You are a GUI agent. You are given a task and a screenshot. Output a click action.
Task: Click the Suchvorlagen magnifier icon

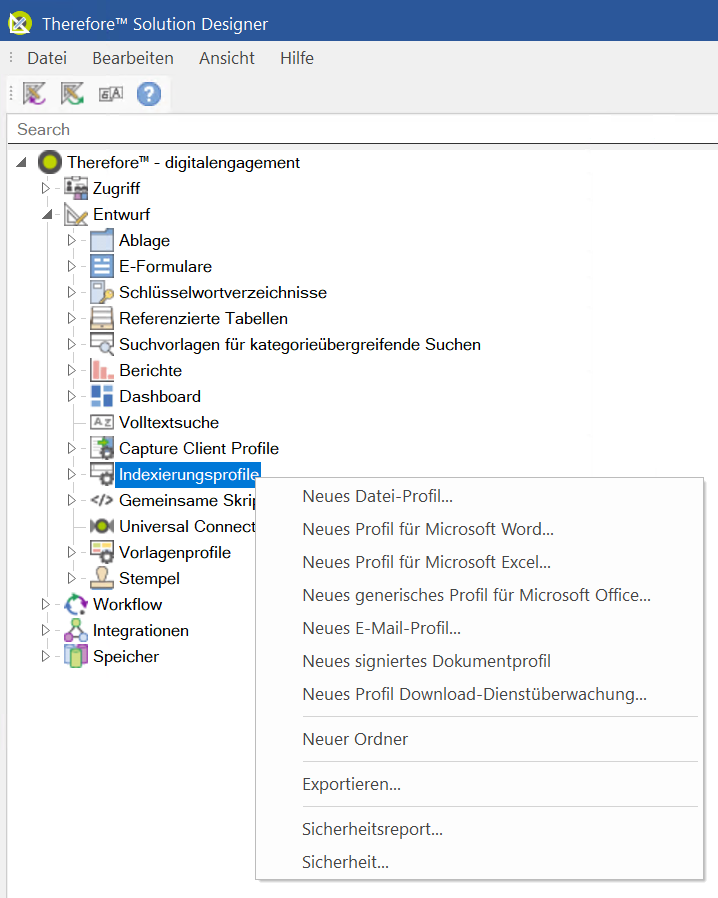pos(102,344)
